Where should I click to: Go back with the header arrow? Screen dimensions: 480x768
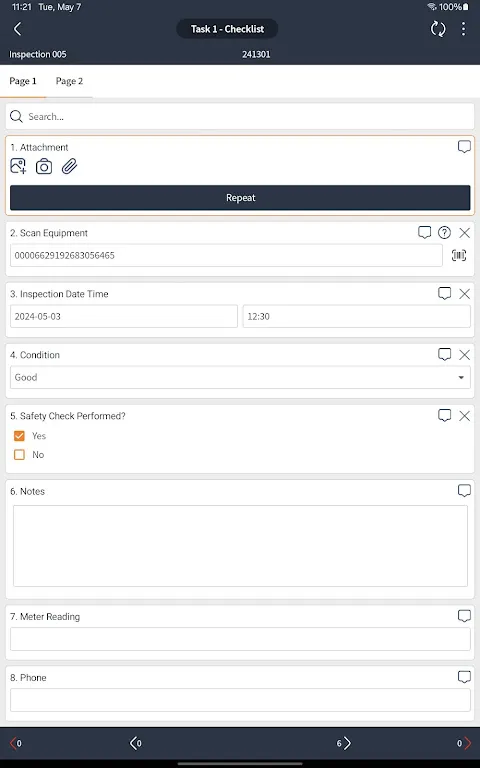click(x=18, y=29)
